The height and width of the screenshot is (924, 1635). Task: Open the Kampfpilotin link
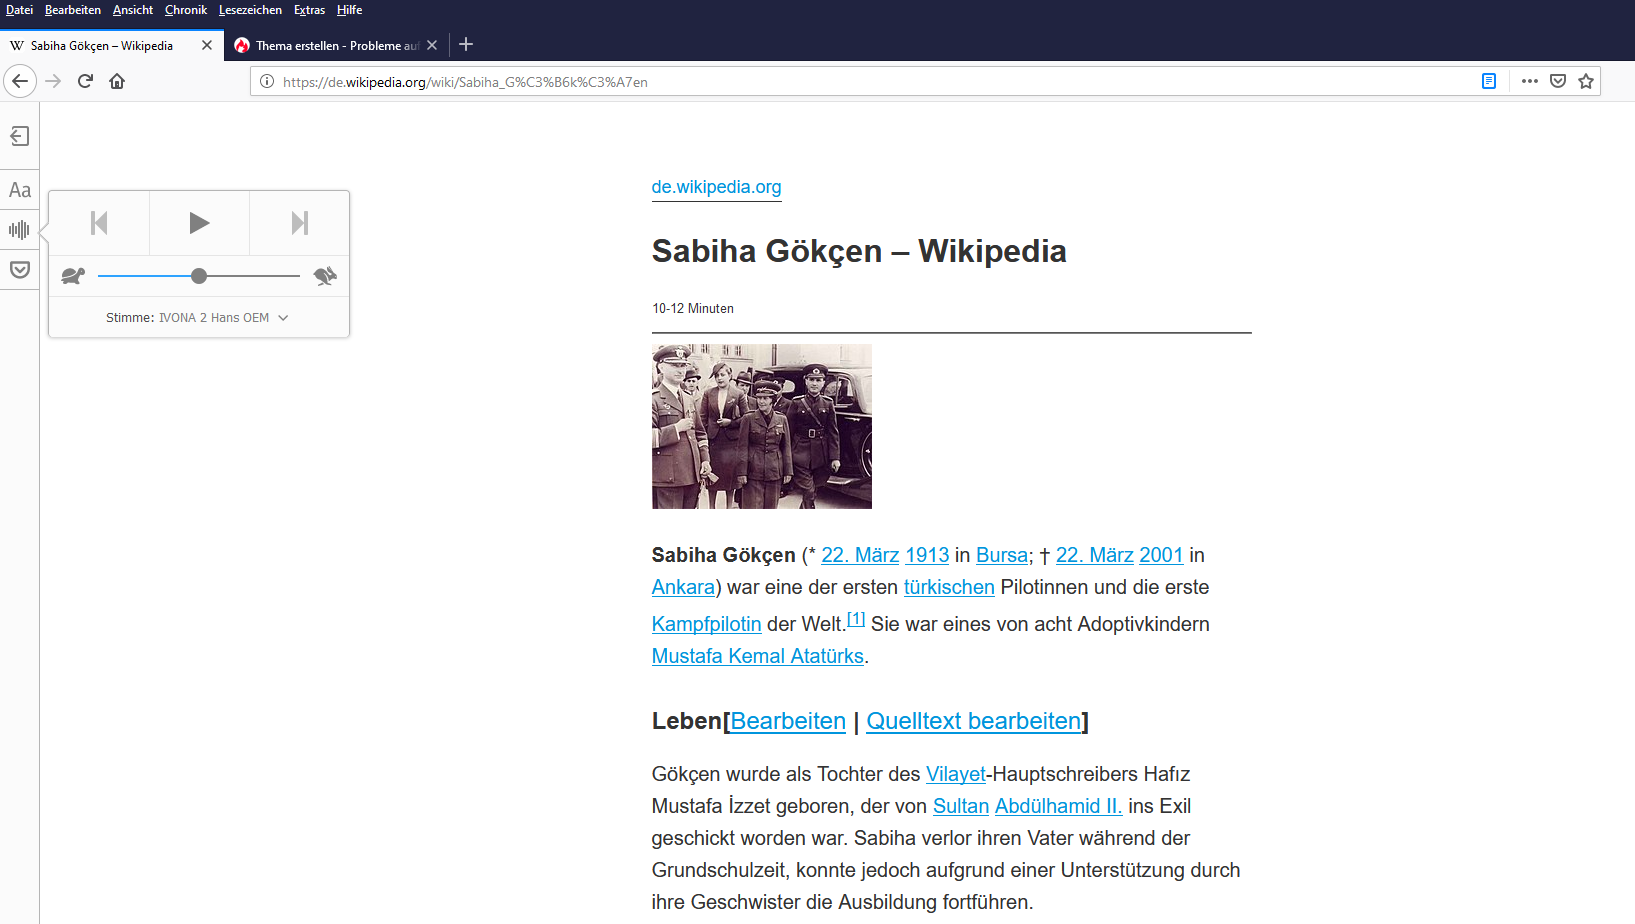(706, 624)
